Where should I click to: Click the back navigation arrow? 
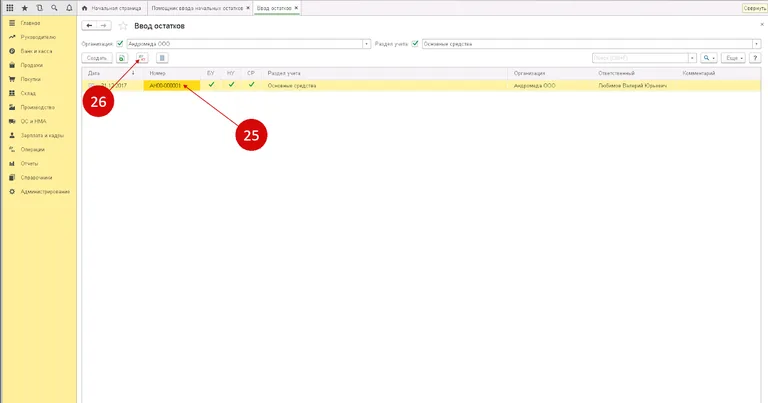click(x=90, y=25)
